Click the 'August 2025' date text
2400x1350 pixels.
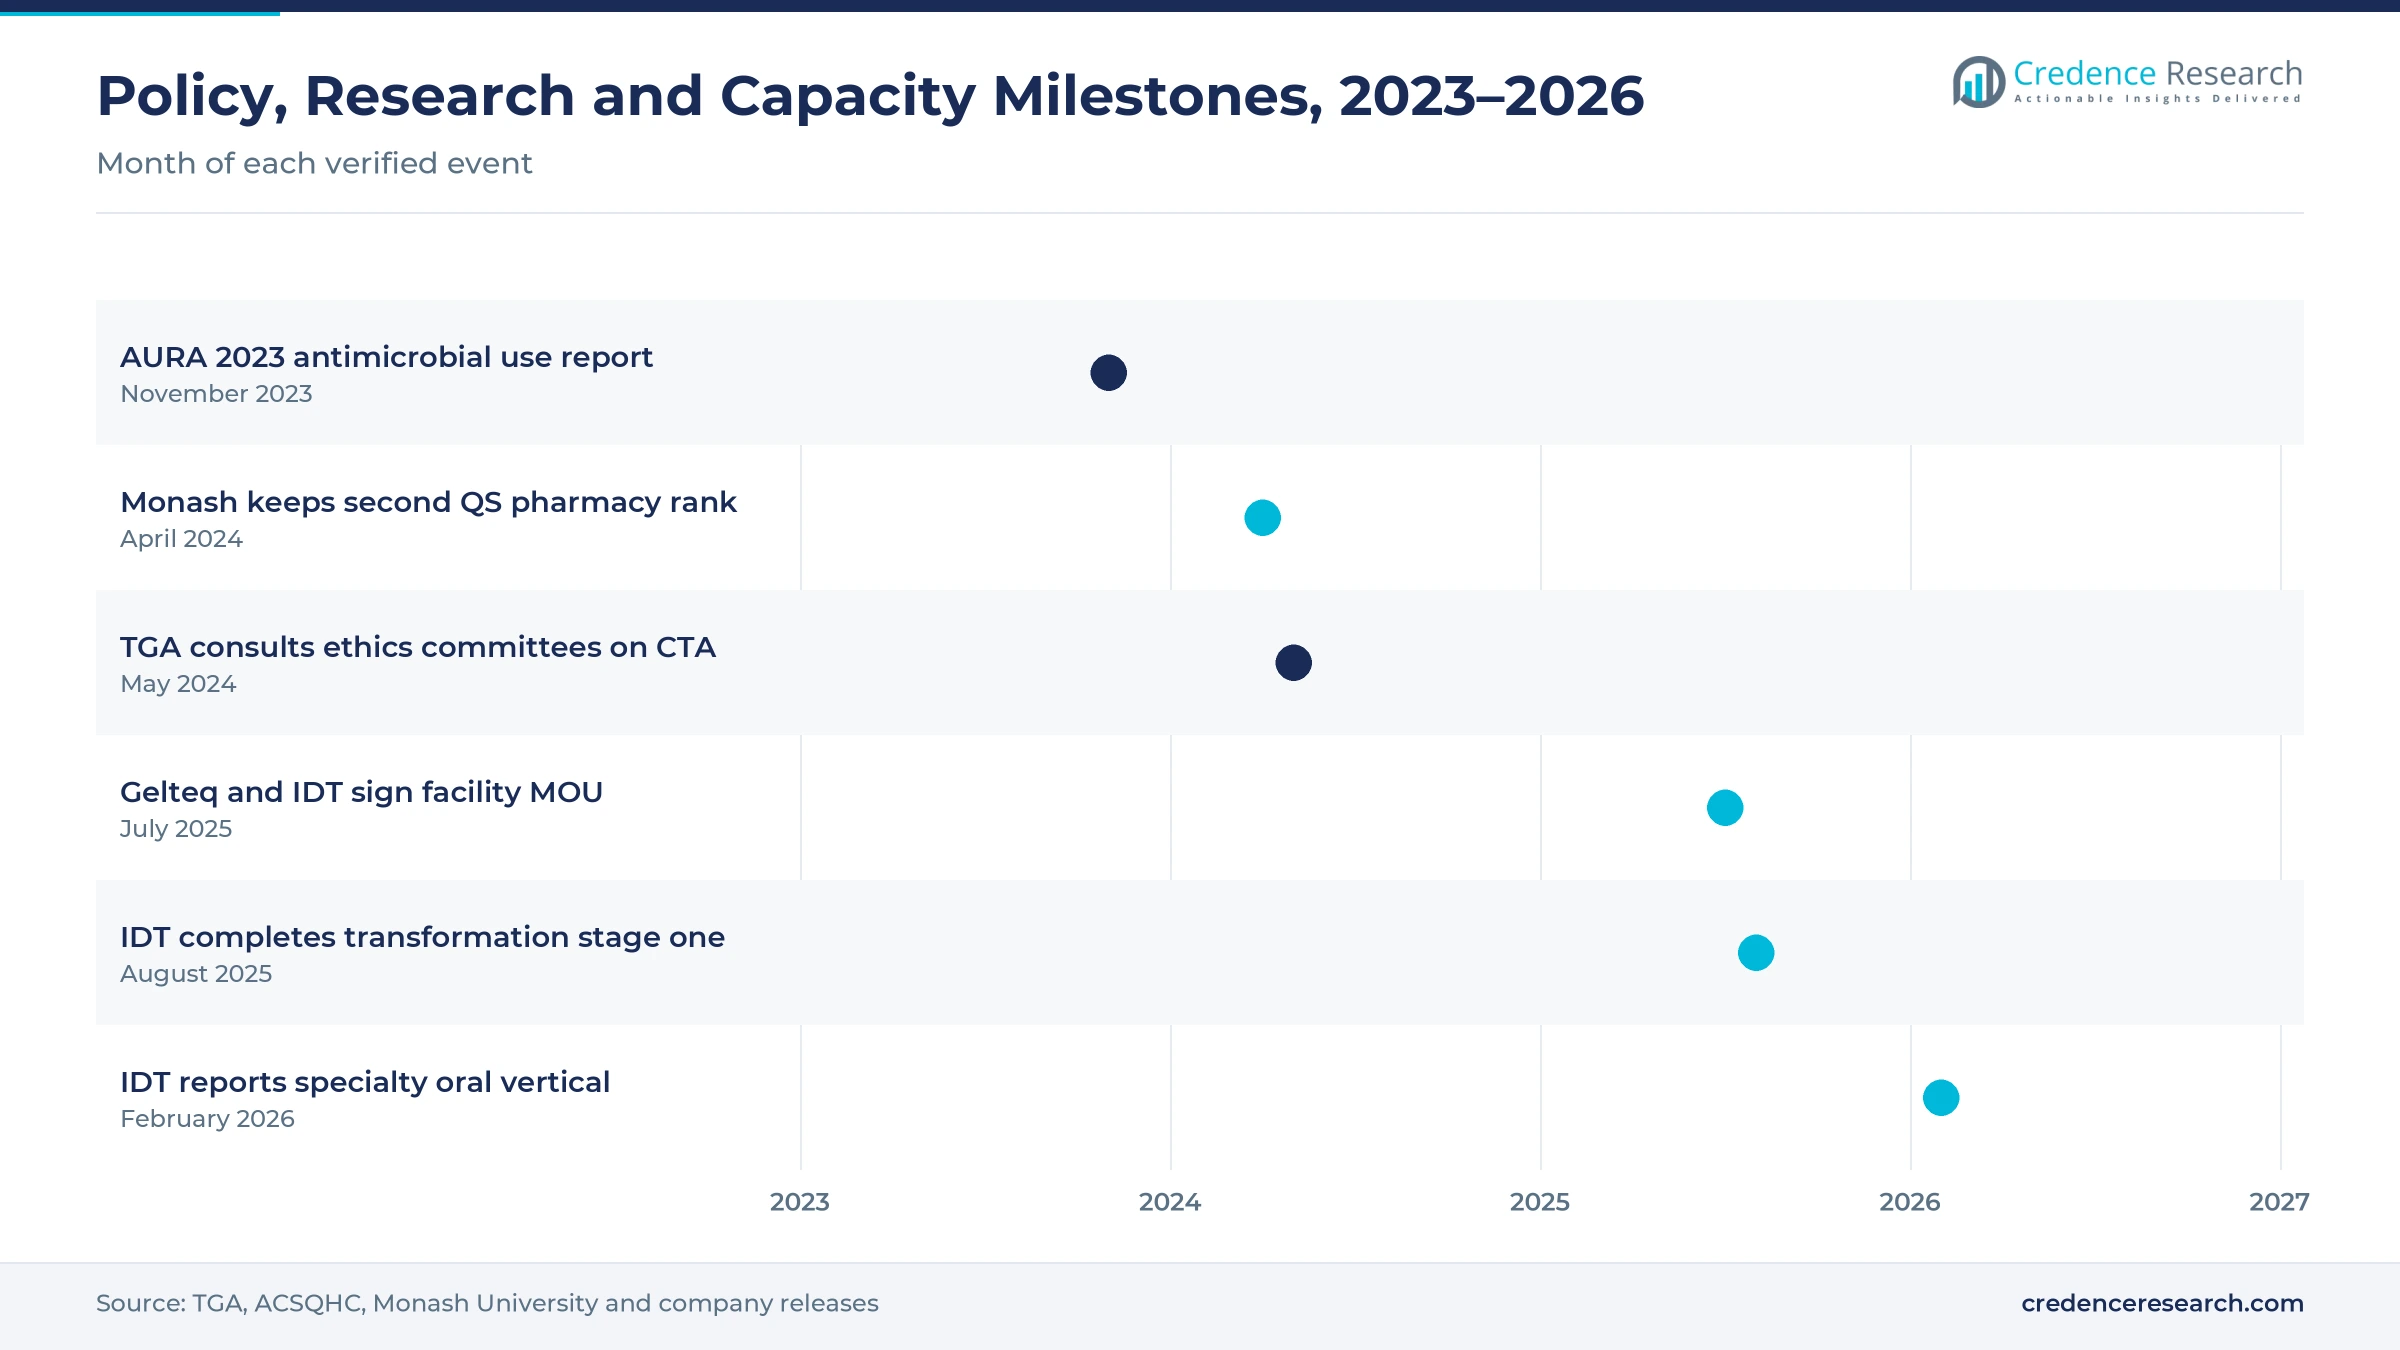click(196, 974)
